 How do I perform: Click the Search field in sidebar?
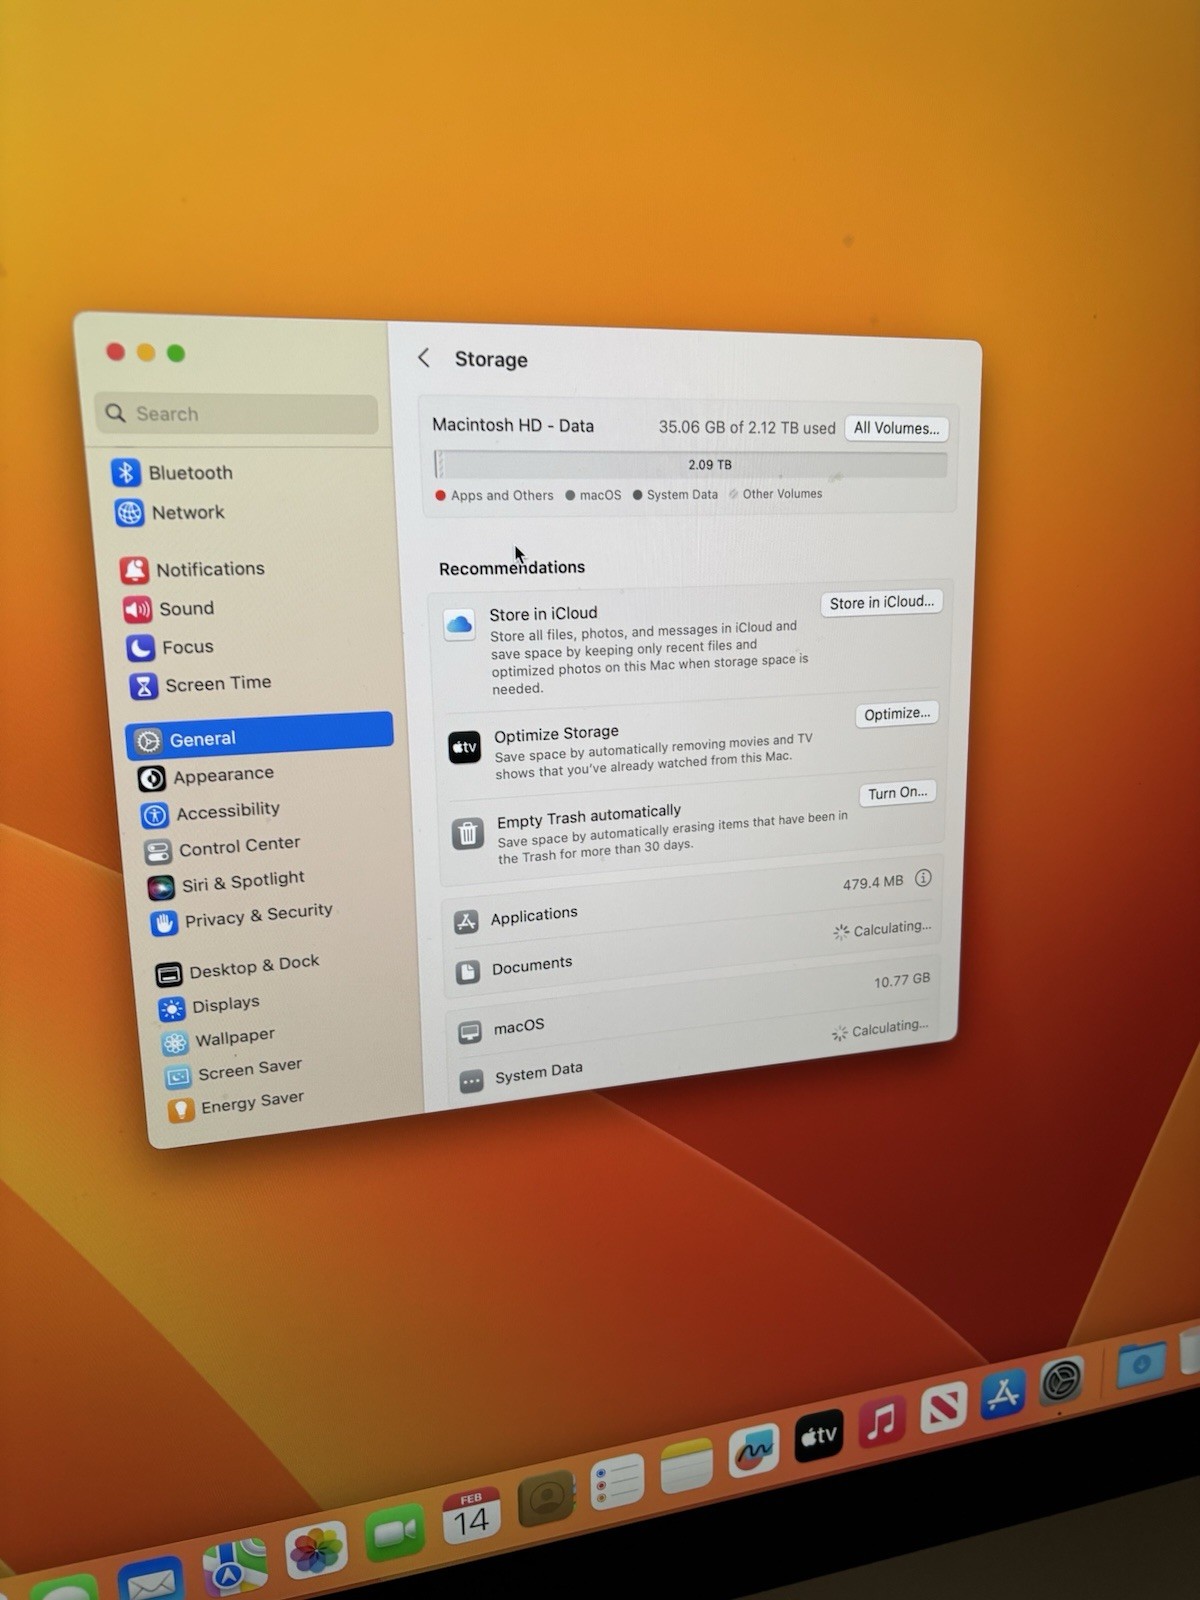(237, 413)
